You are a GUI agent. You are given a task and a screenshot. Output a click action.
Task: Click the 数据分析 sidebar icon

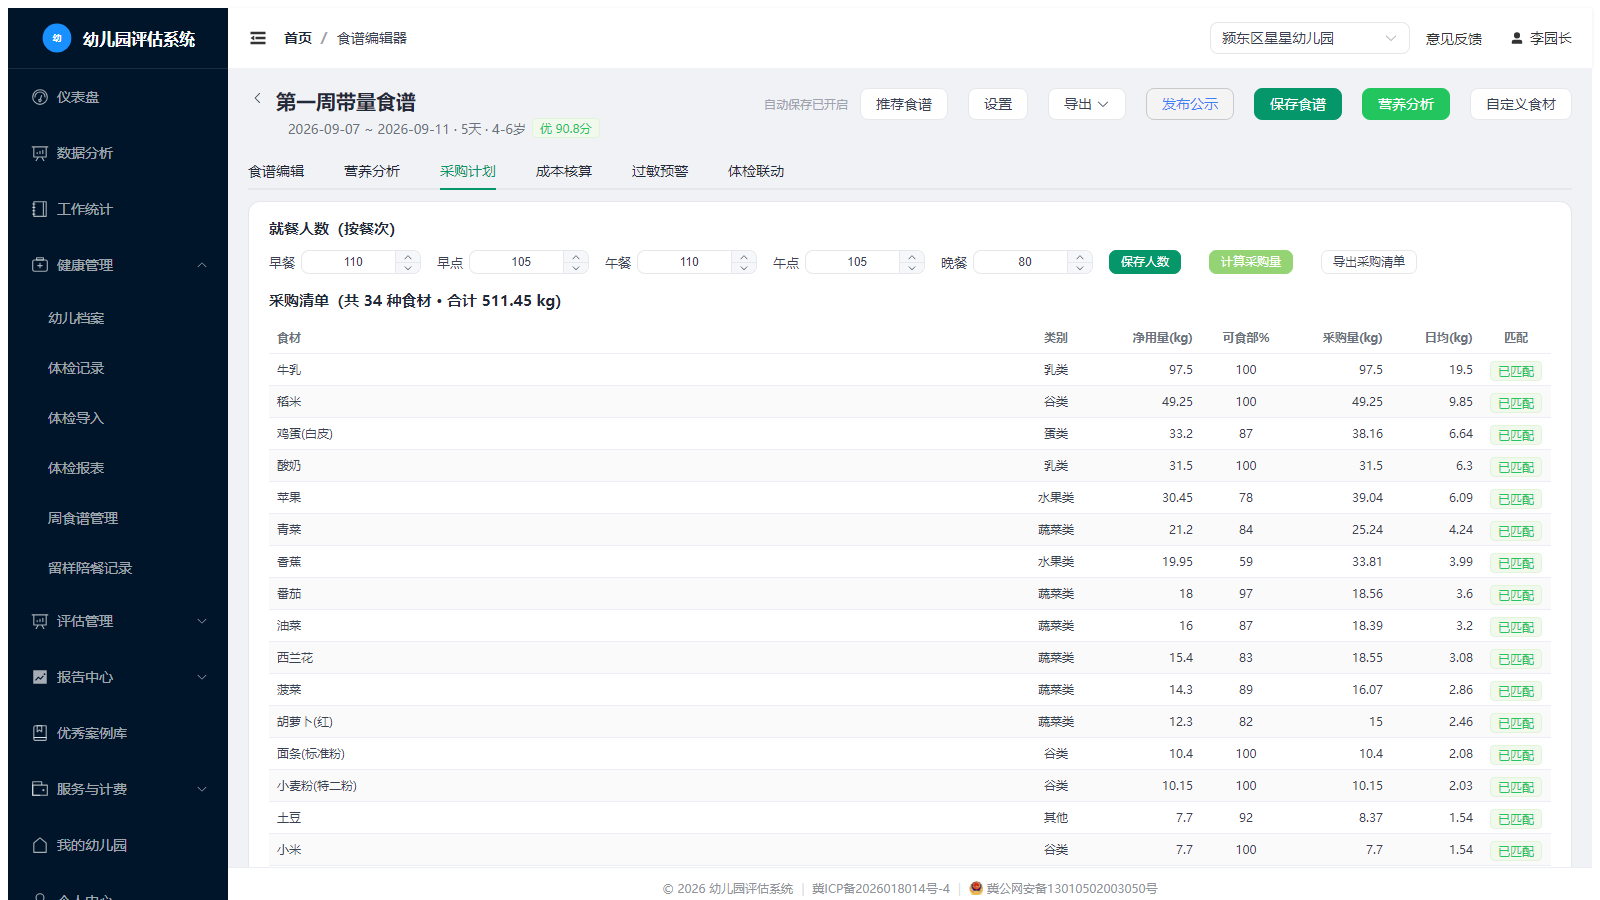tap(40, 153)
